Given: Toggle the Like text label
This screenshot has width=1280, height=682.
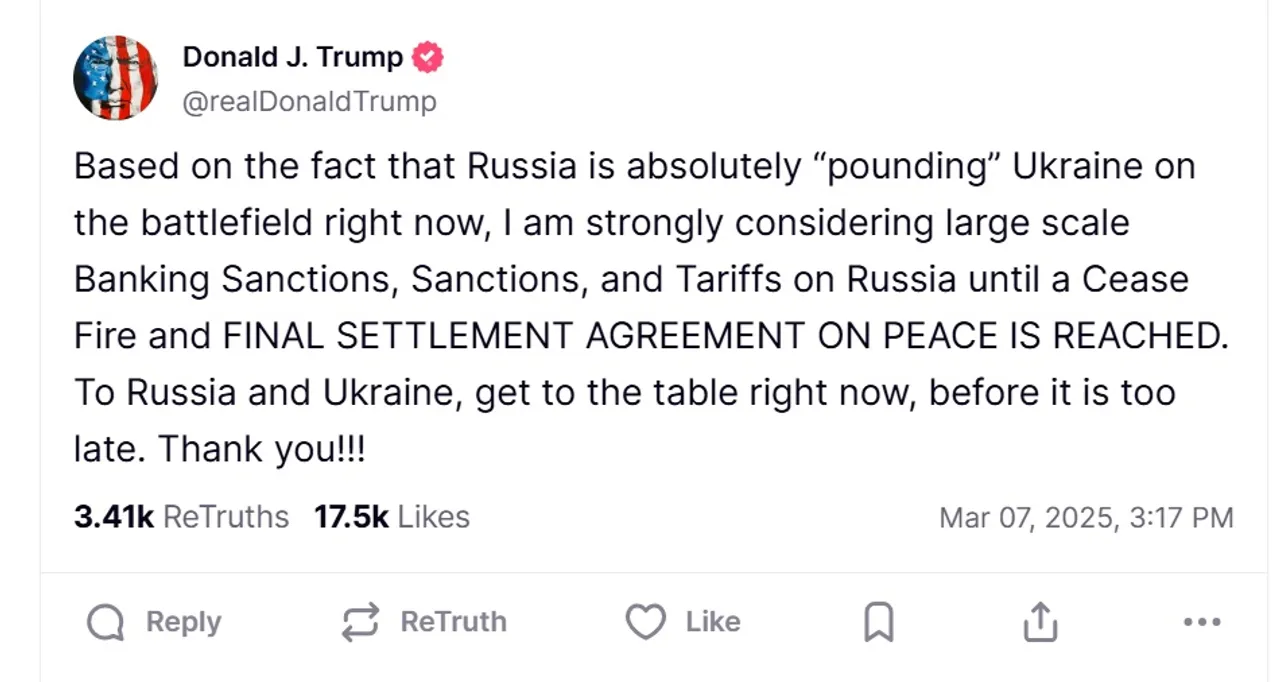Looking at the screenshot, I should pos(713,622).
